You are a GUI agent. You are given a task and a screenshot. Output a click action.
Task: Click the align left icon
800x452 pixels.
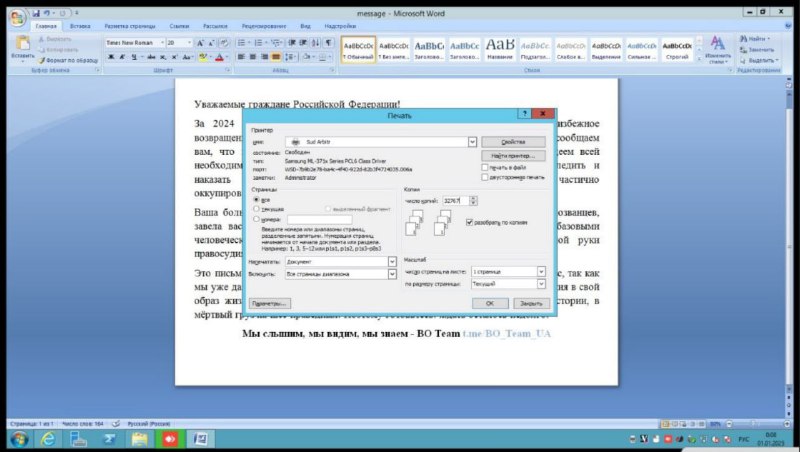(x=241, y=57)
